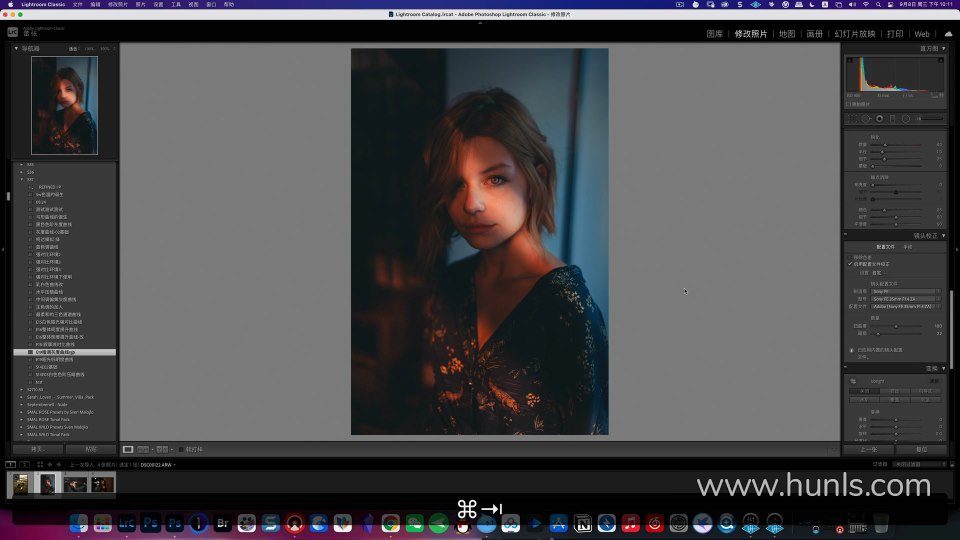Expand the SMAL ROSE Tonal Pack preset folder
This screenshot has width=960, height=540.
pyautogui.click(x=22, y=419)
